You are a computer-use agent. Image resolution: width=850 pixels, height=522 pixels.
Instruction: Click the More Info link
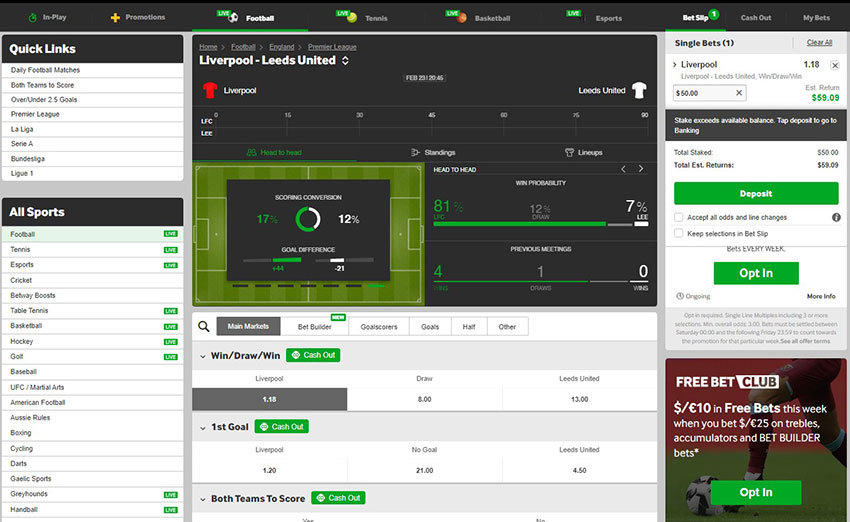[821, 296]
